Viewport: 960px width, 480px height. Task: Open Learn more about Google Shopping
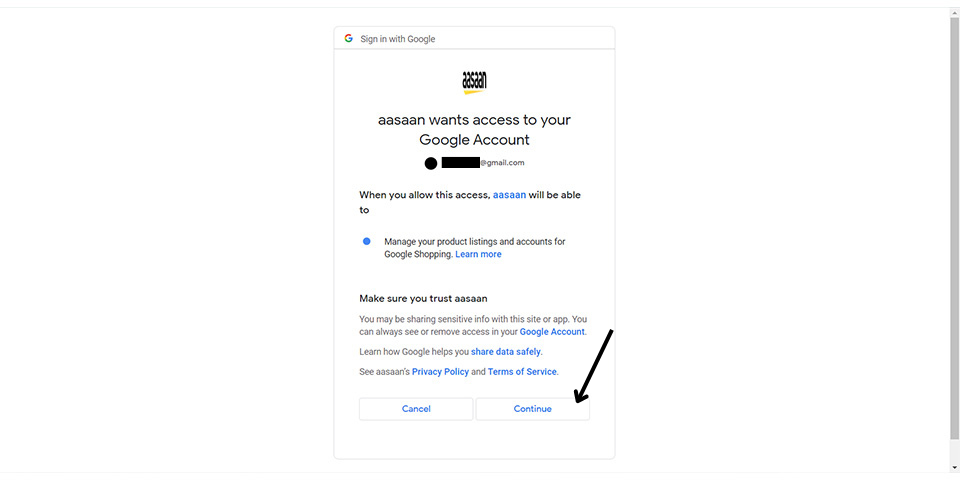click(x=478, y=254)
